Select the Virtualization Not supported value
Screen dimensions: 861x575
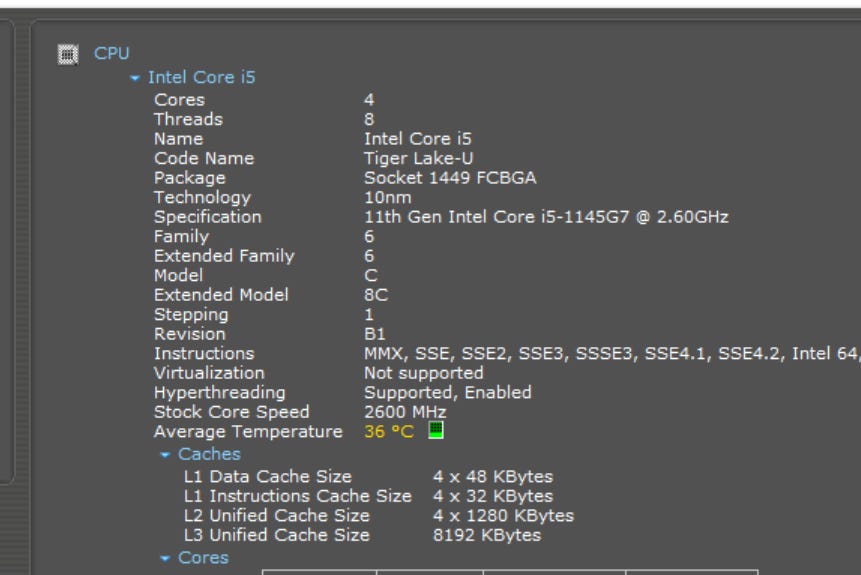pyautogui.click(x=424, y=373)
